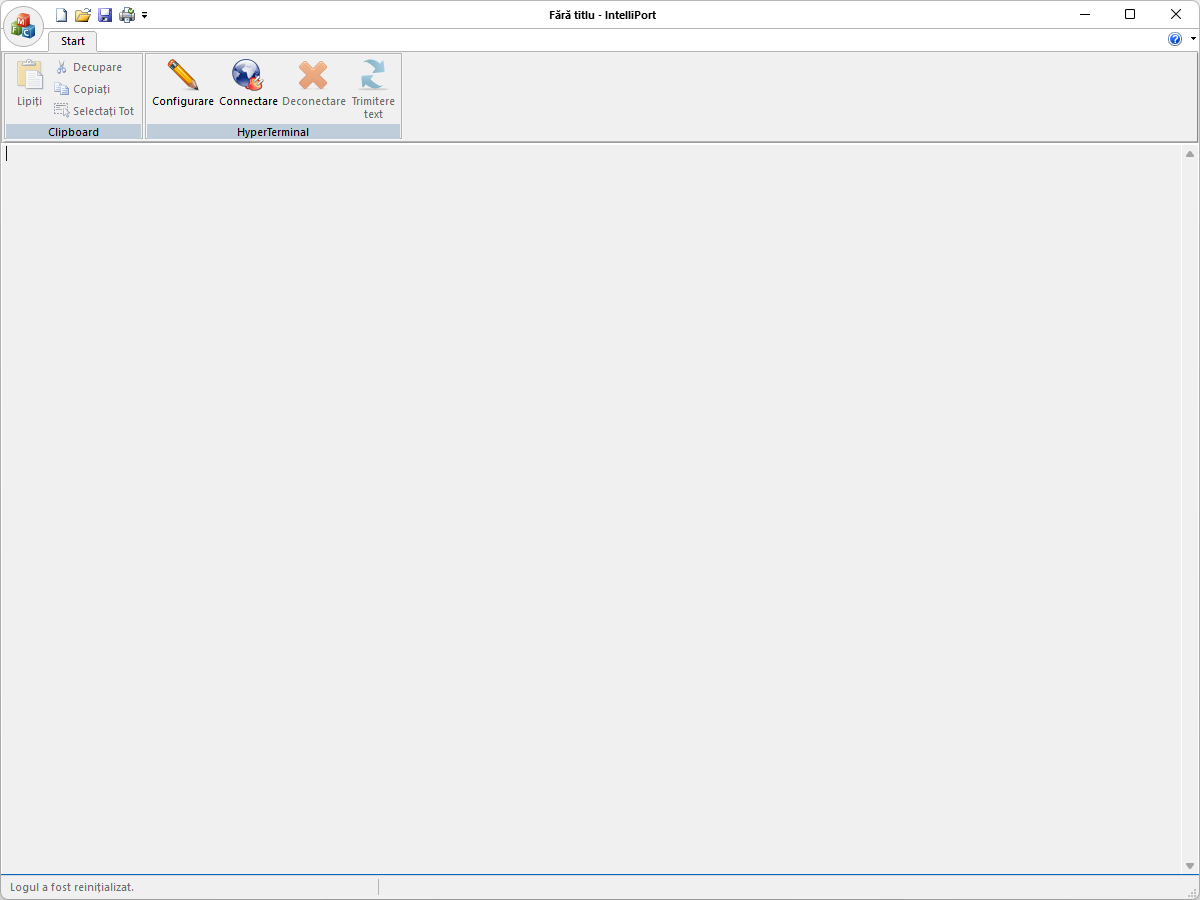This screenshot has height=900, width=1200.
Task: Open the Configurare pencil tool
Action: tap(183, 77)
